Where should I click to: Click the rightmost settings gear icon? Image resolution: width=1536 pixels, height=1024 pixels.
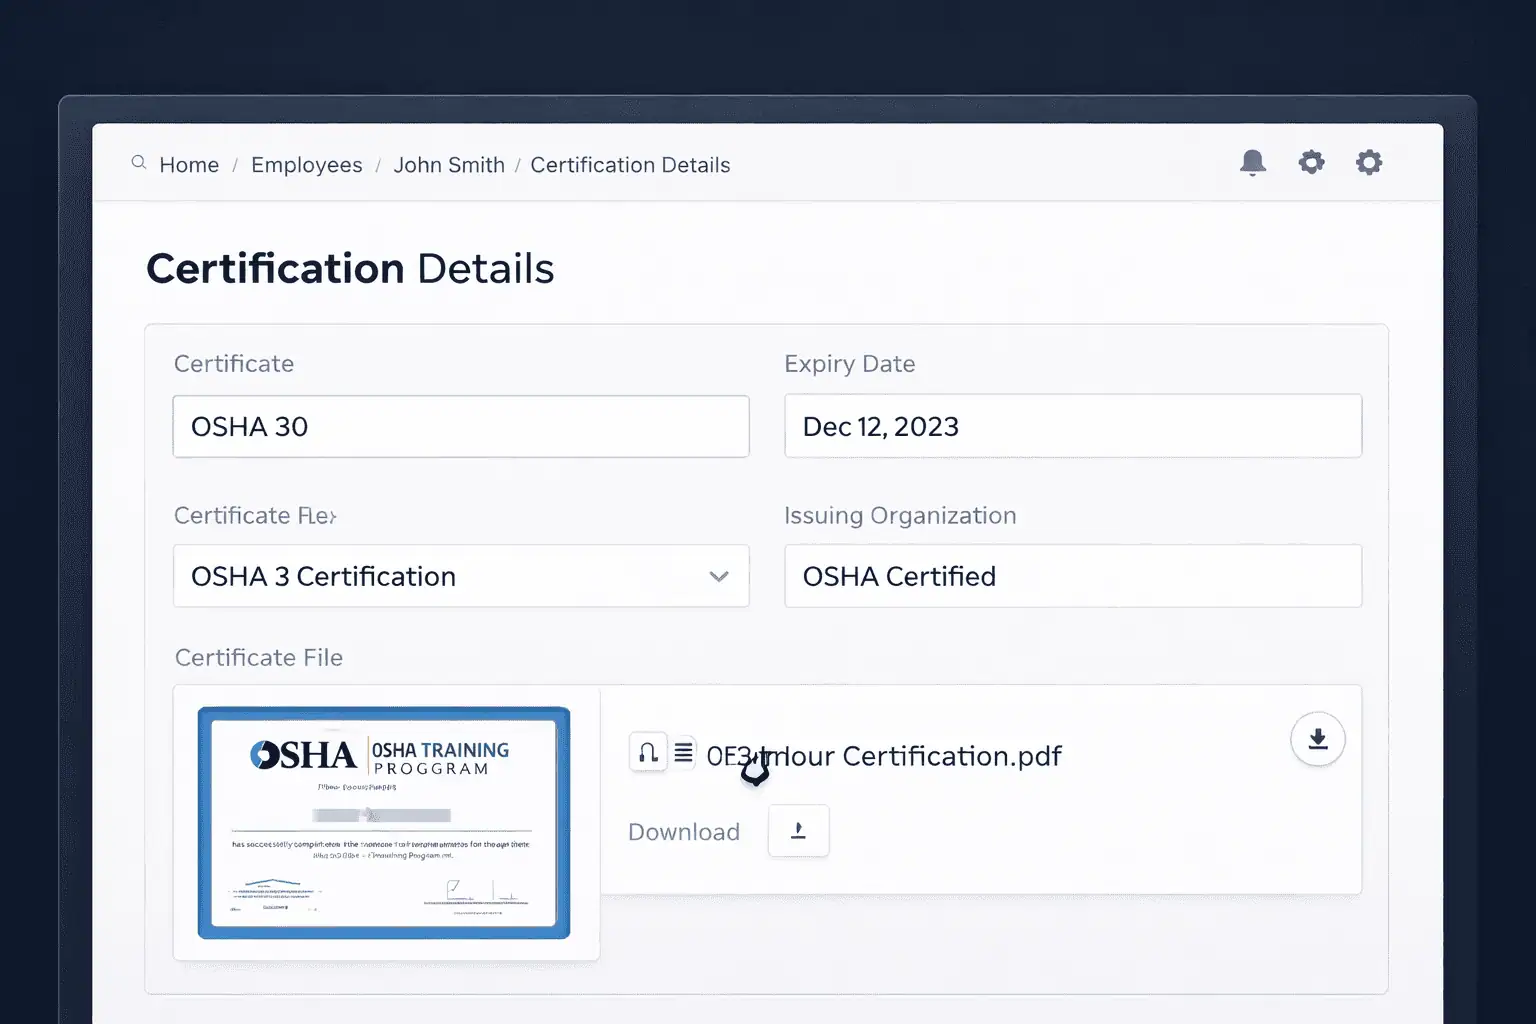(1369, 161)
